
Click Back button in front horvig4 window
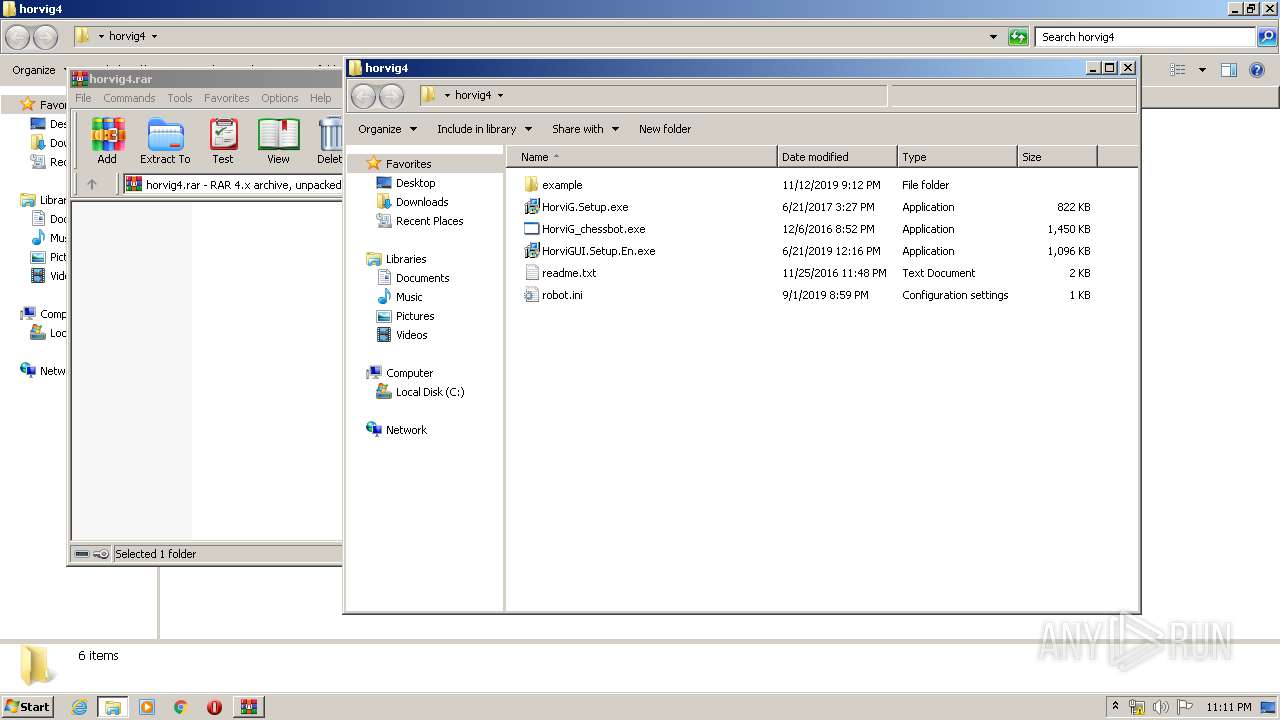tap(364, 95)
